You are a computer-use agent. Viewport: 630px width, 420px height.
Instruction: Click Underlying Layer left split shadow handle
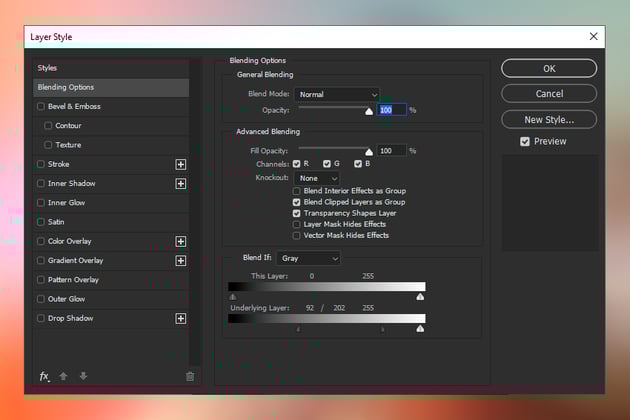(x=298, y=329)
